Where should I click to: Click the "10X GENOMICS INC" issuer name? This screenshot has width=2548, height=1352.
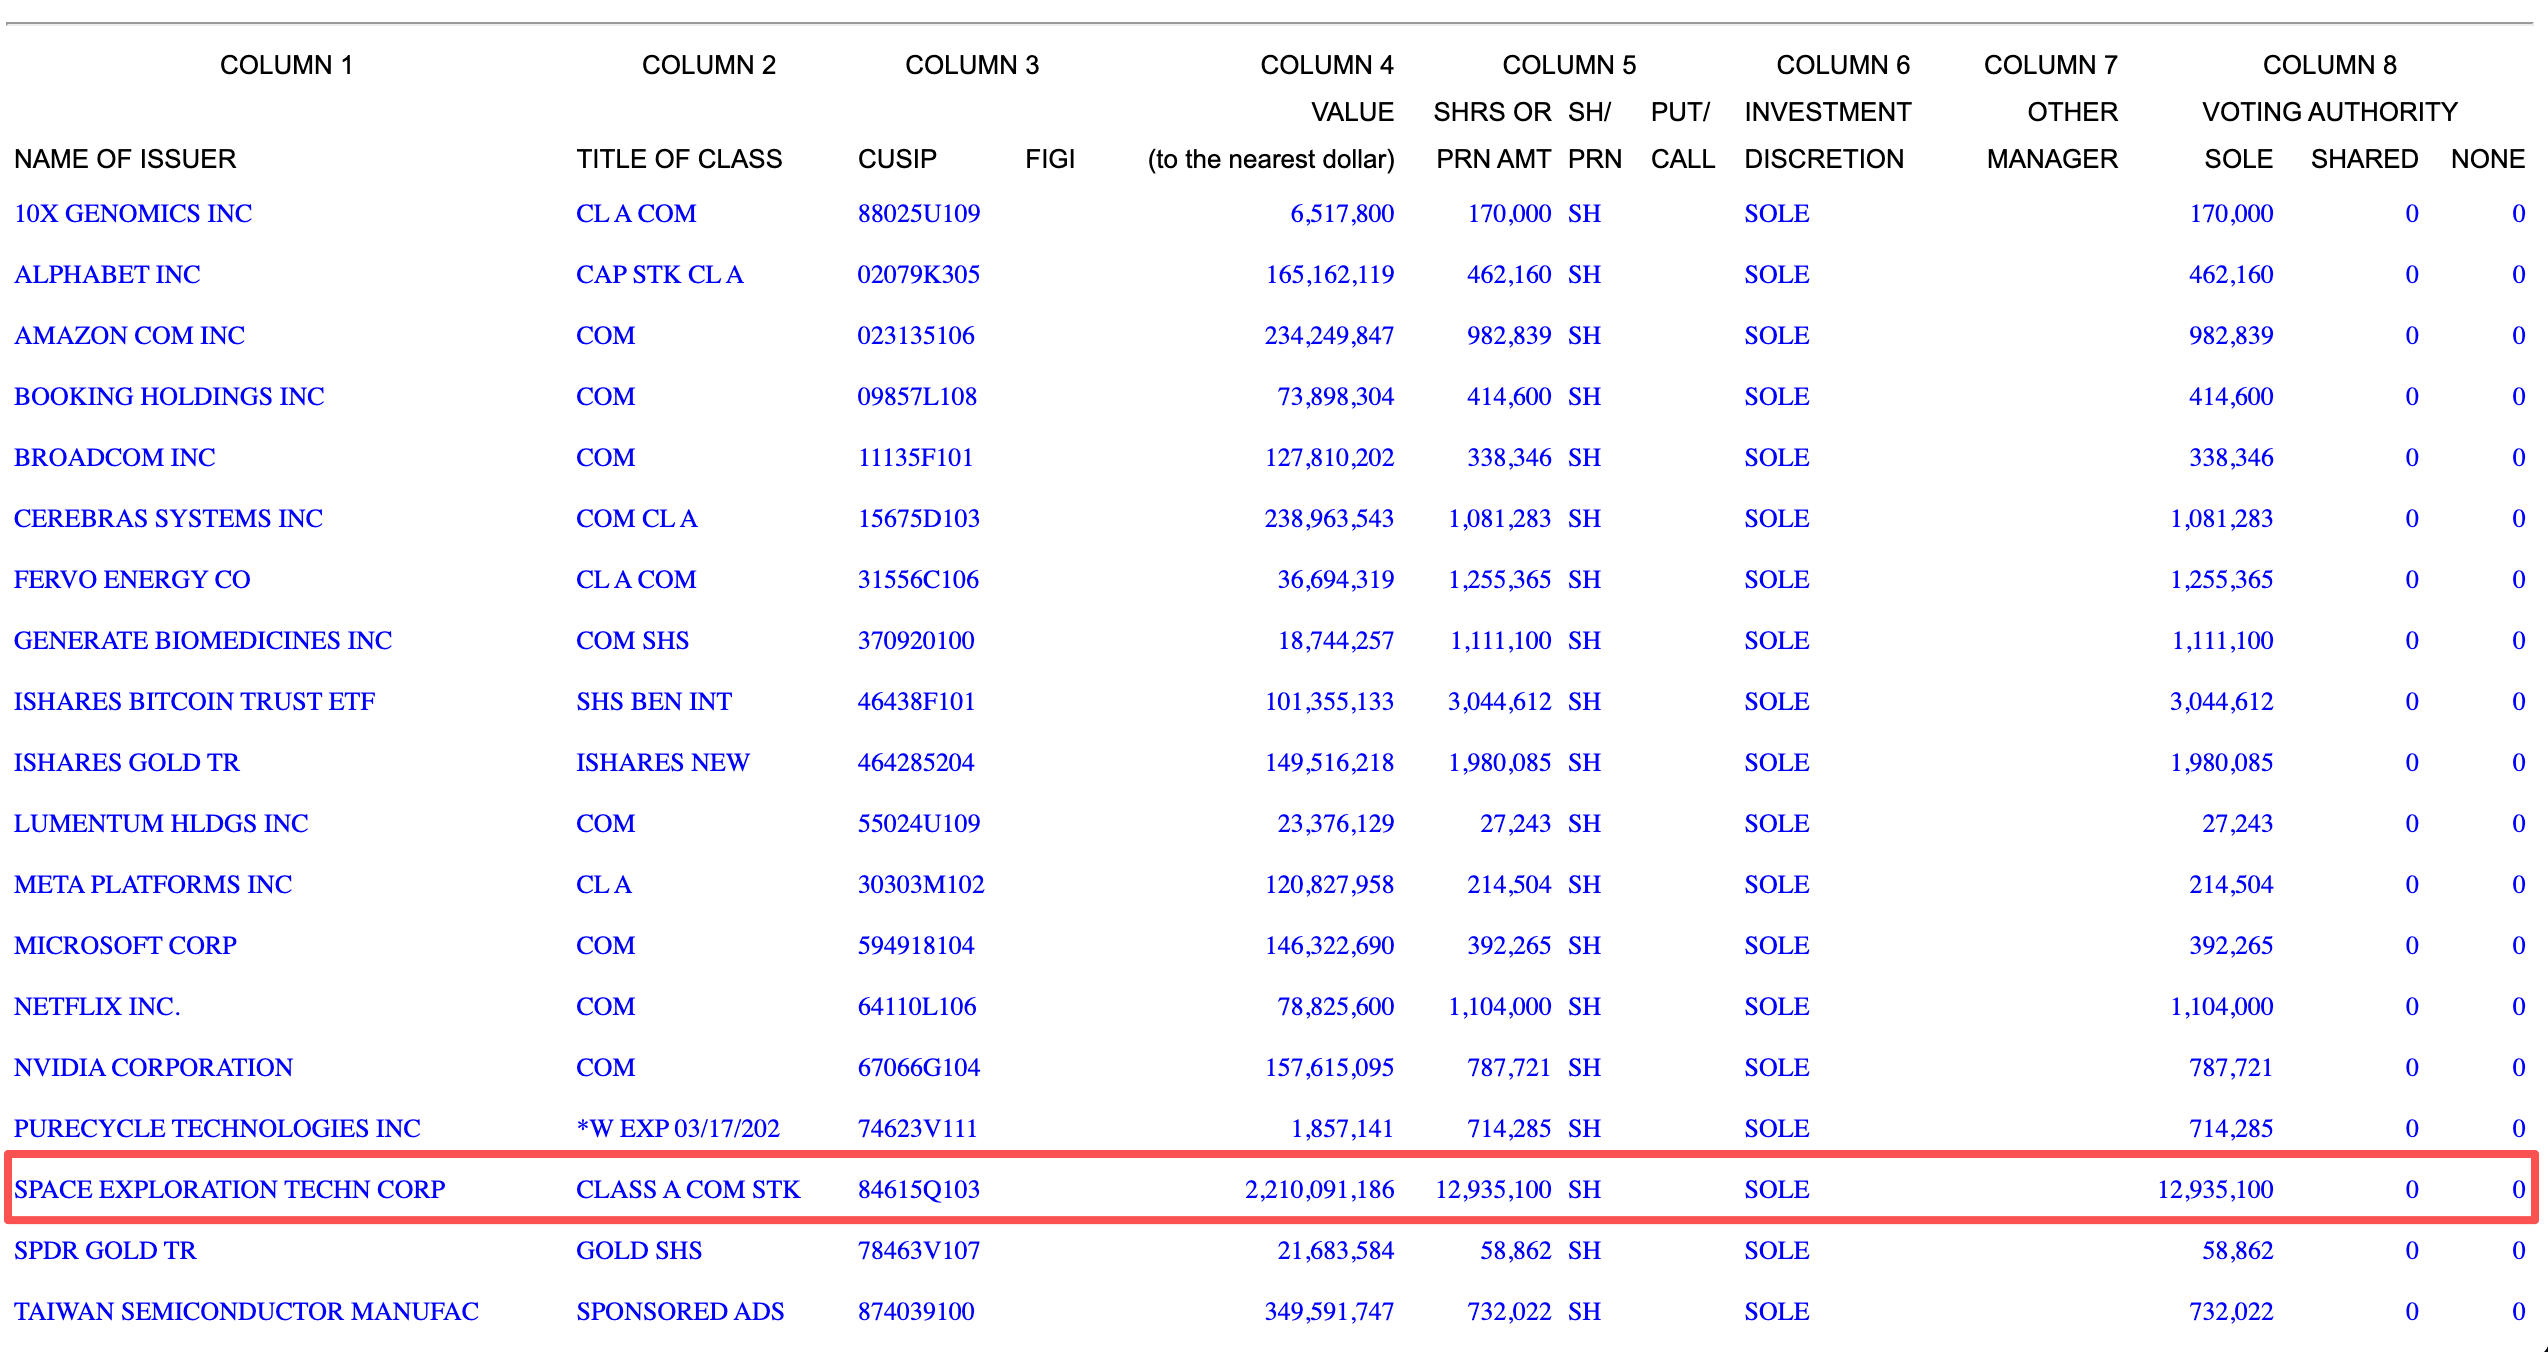click(133, 213)
